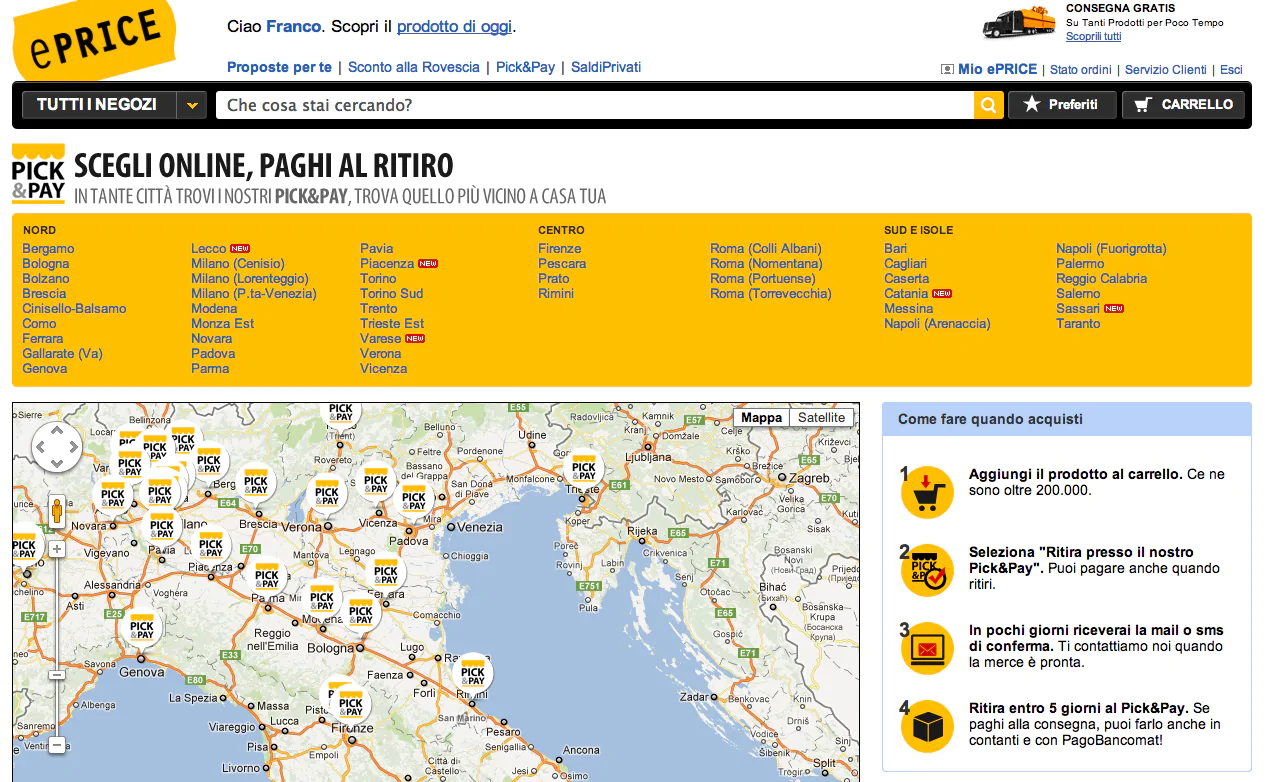Pan the map up with the arrow control
The image size is (1275, 782).
point(56,432)
